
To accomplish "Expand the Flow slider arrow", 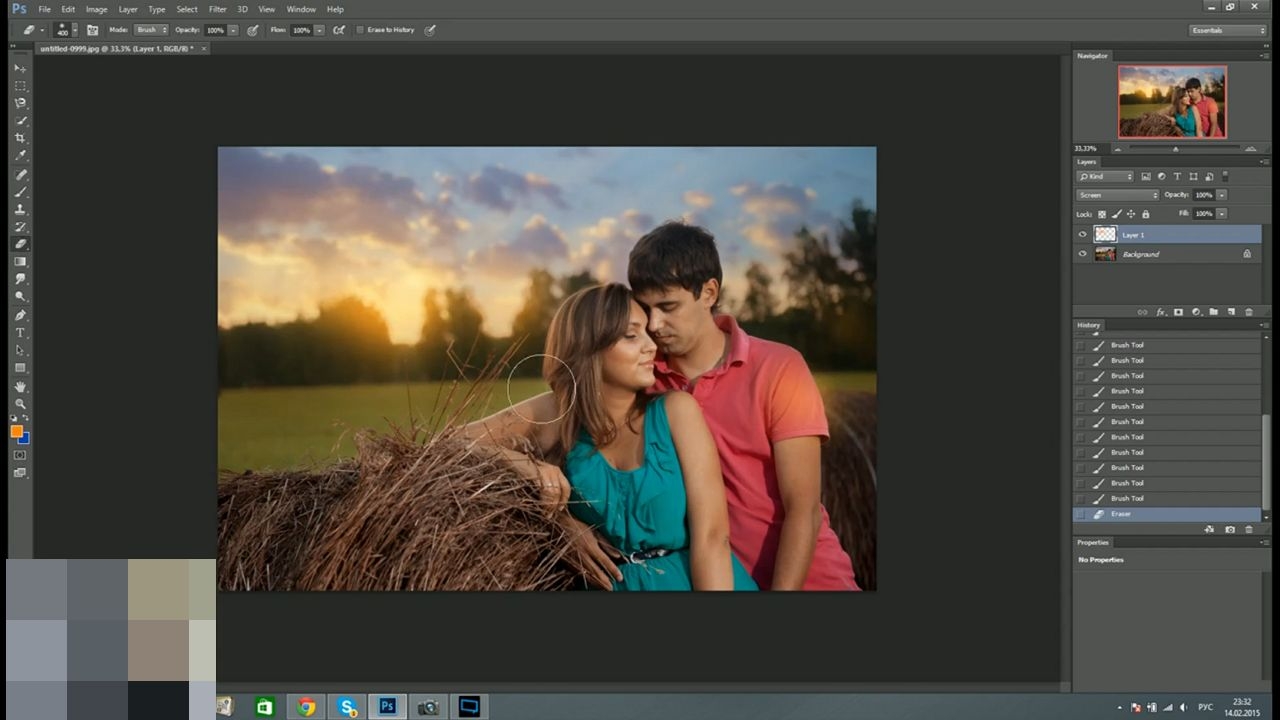I will [319, 30].
